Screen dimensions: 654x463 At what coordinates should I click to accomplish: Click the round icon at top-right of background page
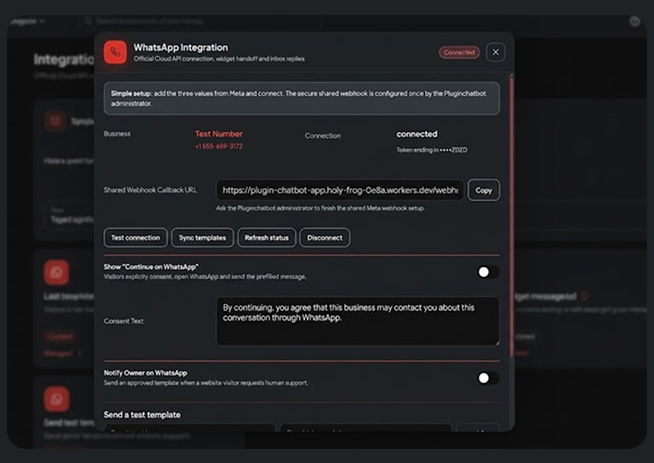tap(635, 21)
